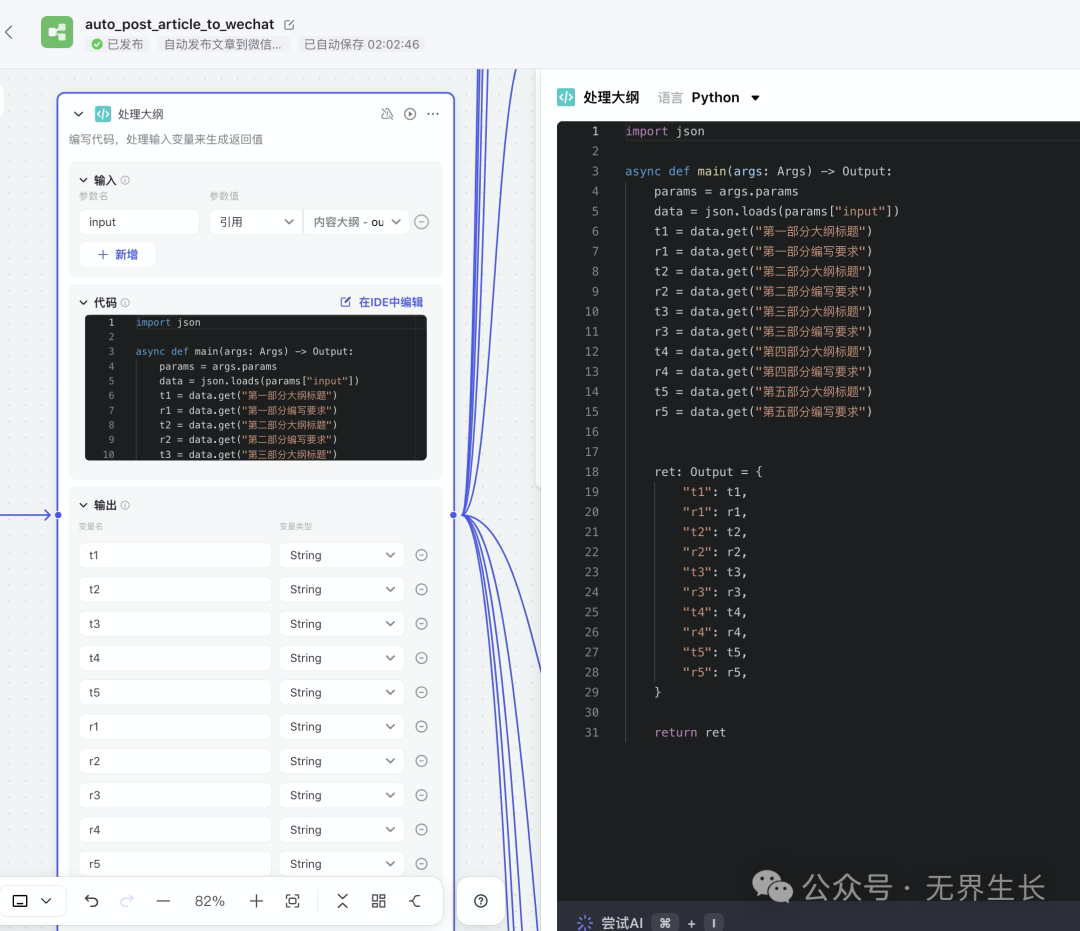Remove the input parameter row

point(422,222)
